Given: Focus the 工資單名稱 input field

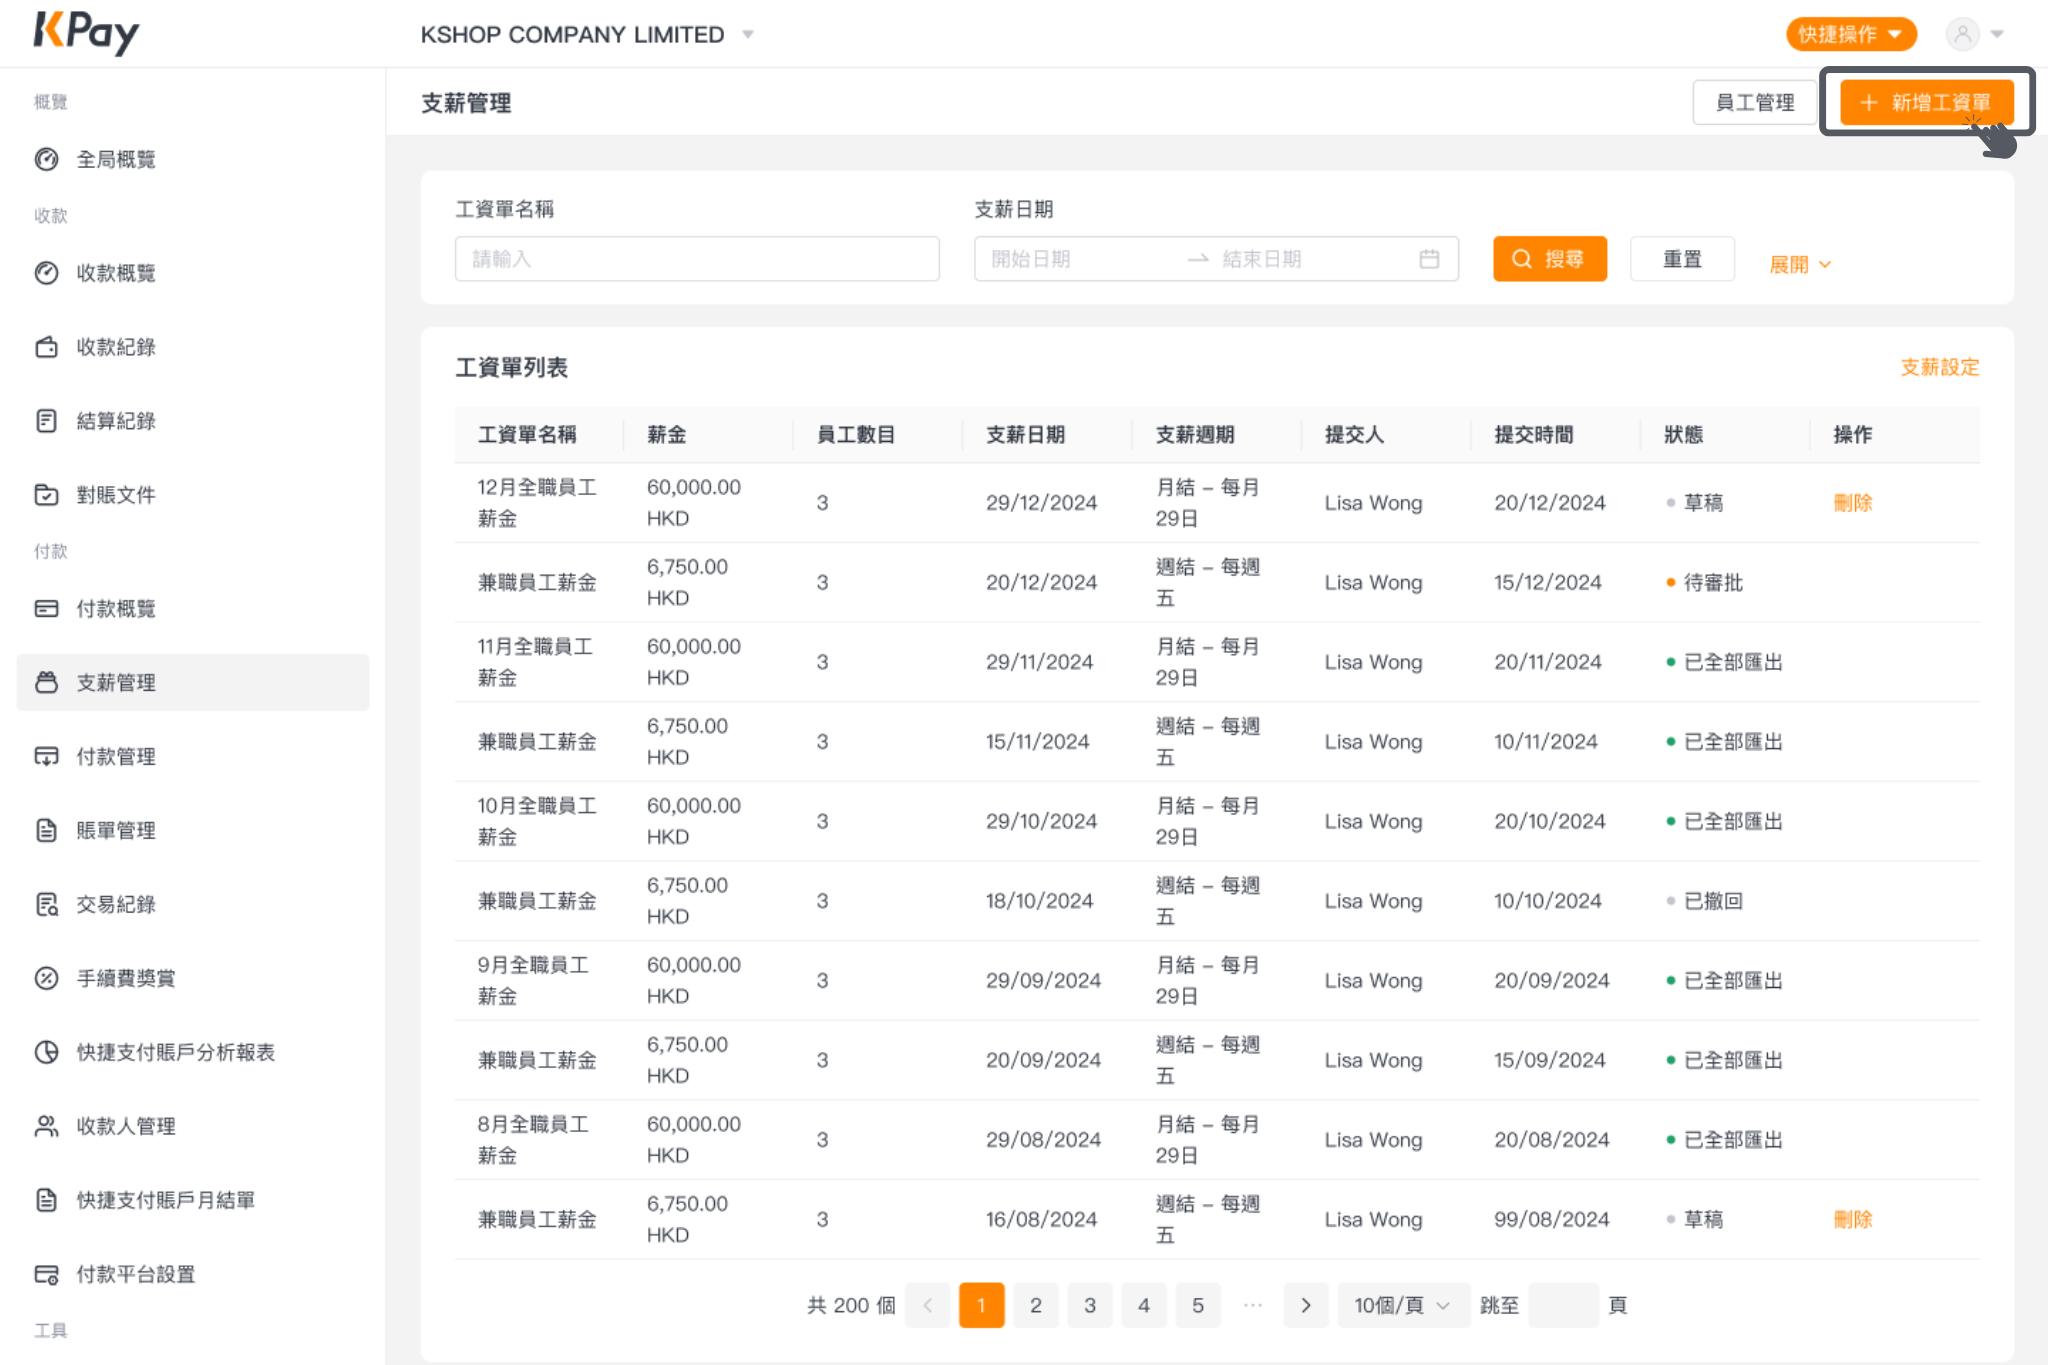Looking at the screenshot, I should pos(697,259).
